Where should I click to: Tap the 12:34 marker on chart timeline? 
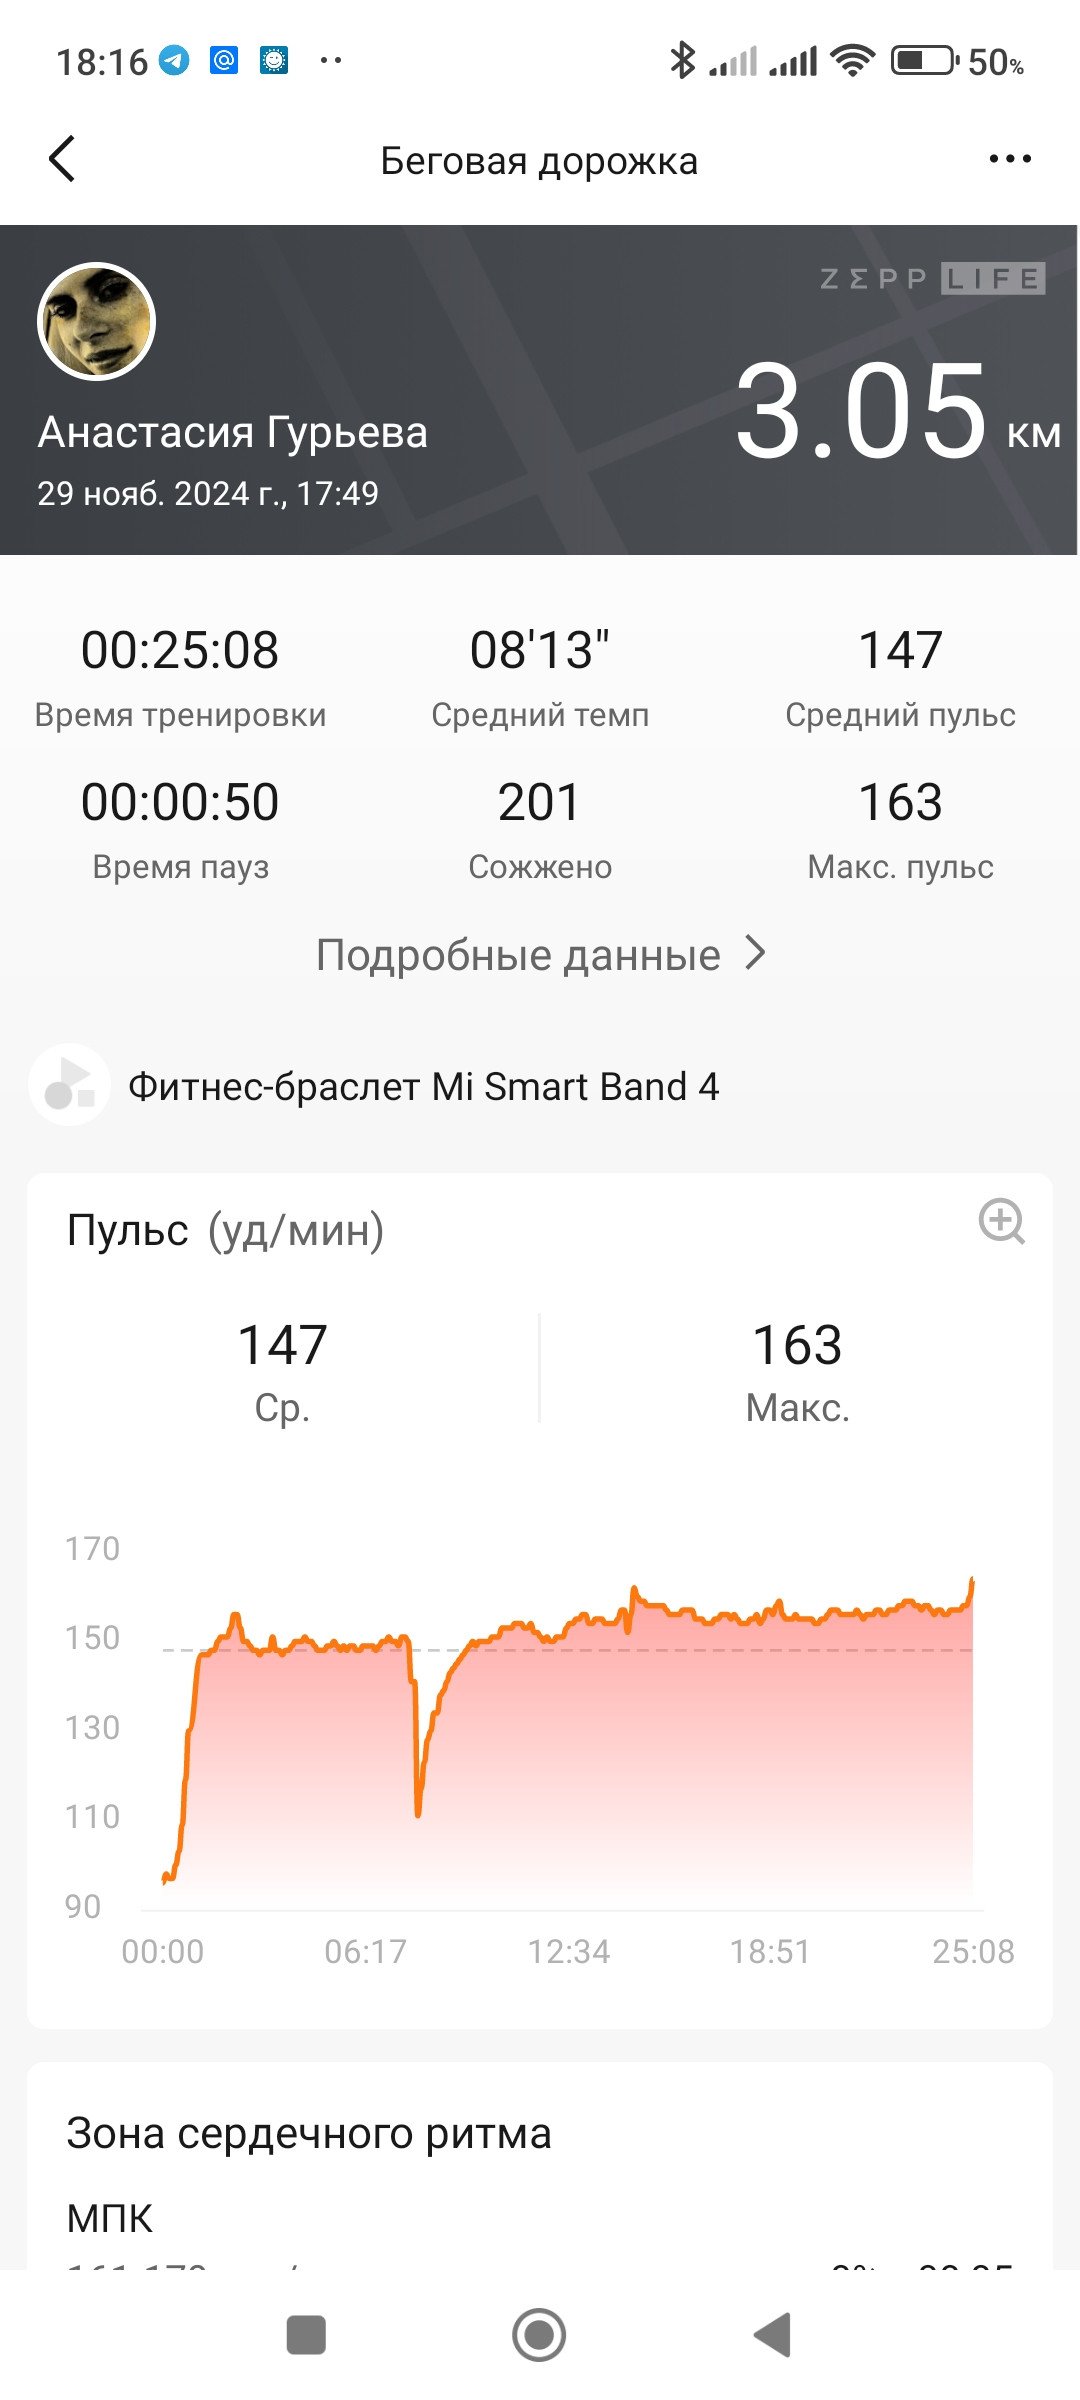point(568,1951)
